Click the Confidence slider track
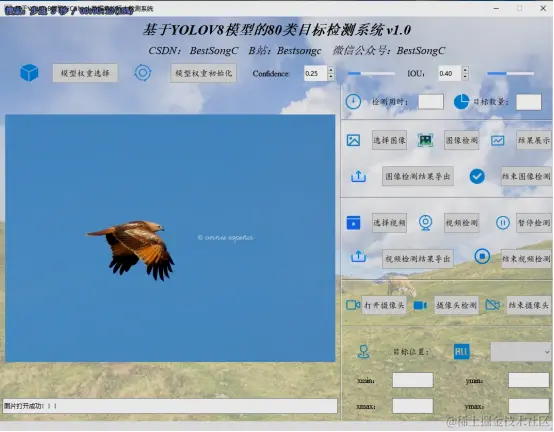This screenshot has height=432, width=554. 371,73
